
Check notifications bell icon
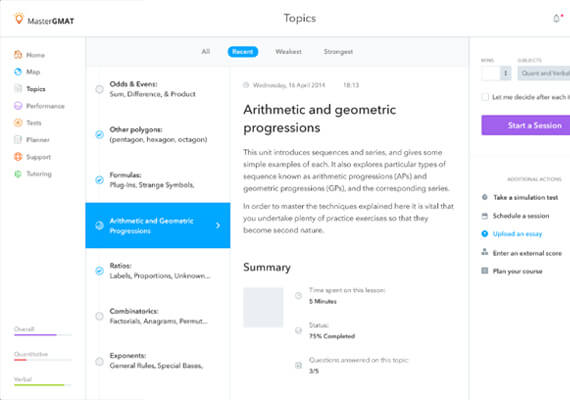(x=557, y=18)
